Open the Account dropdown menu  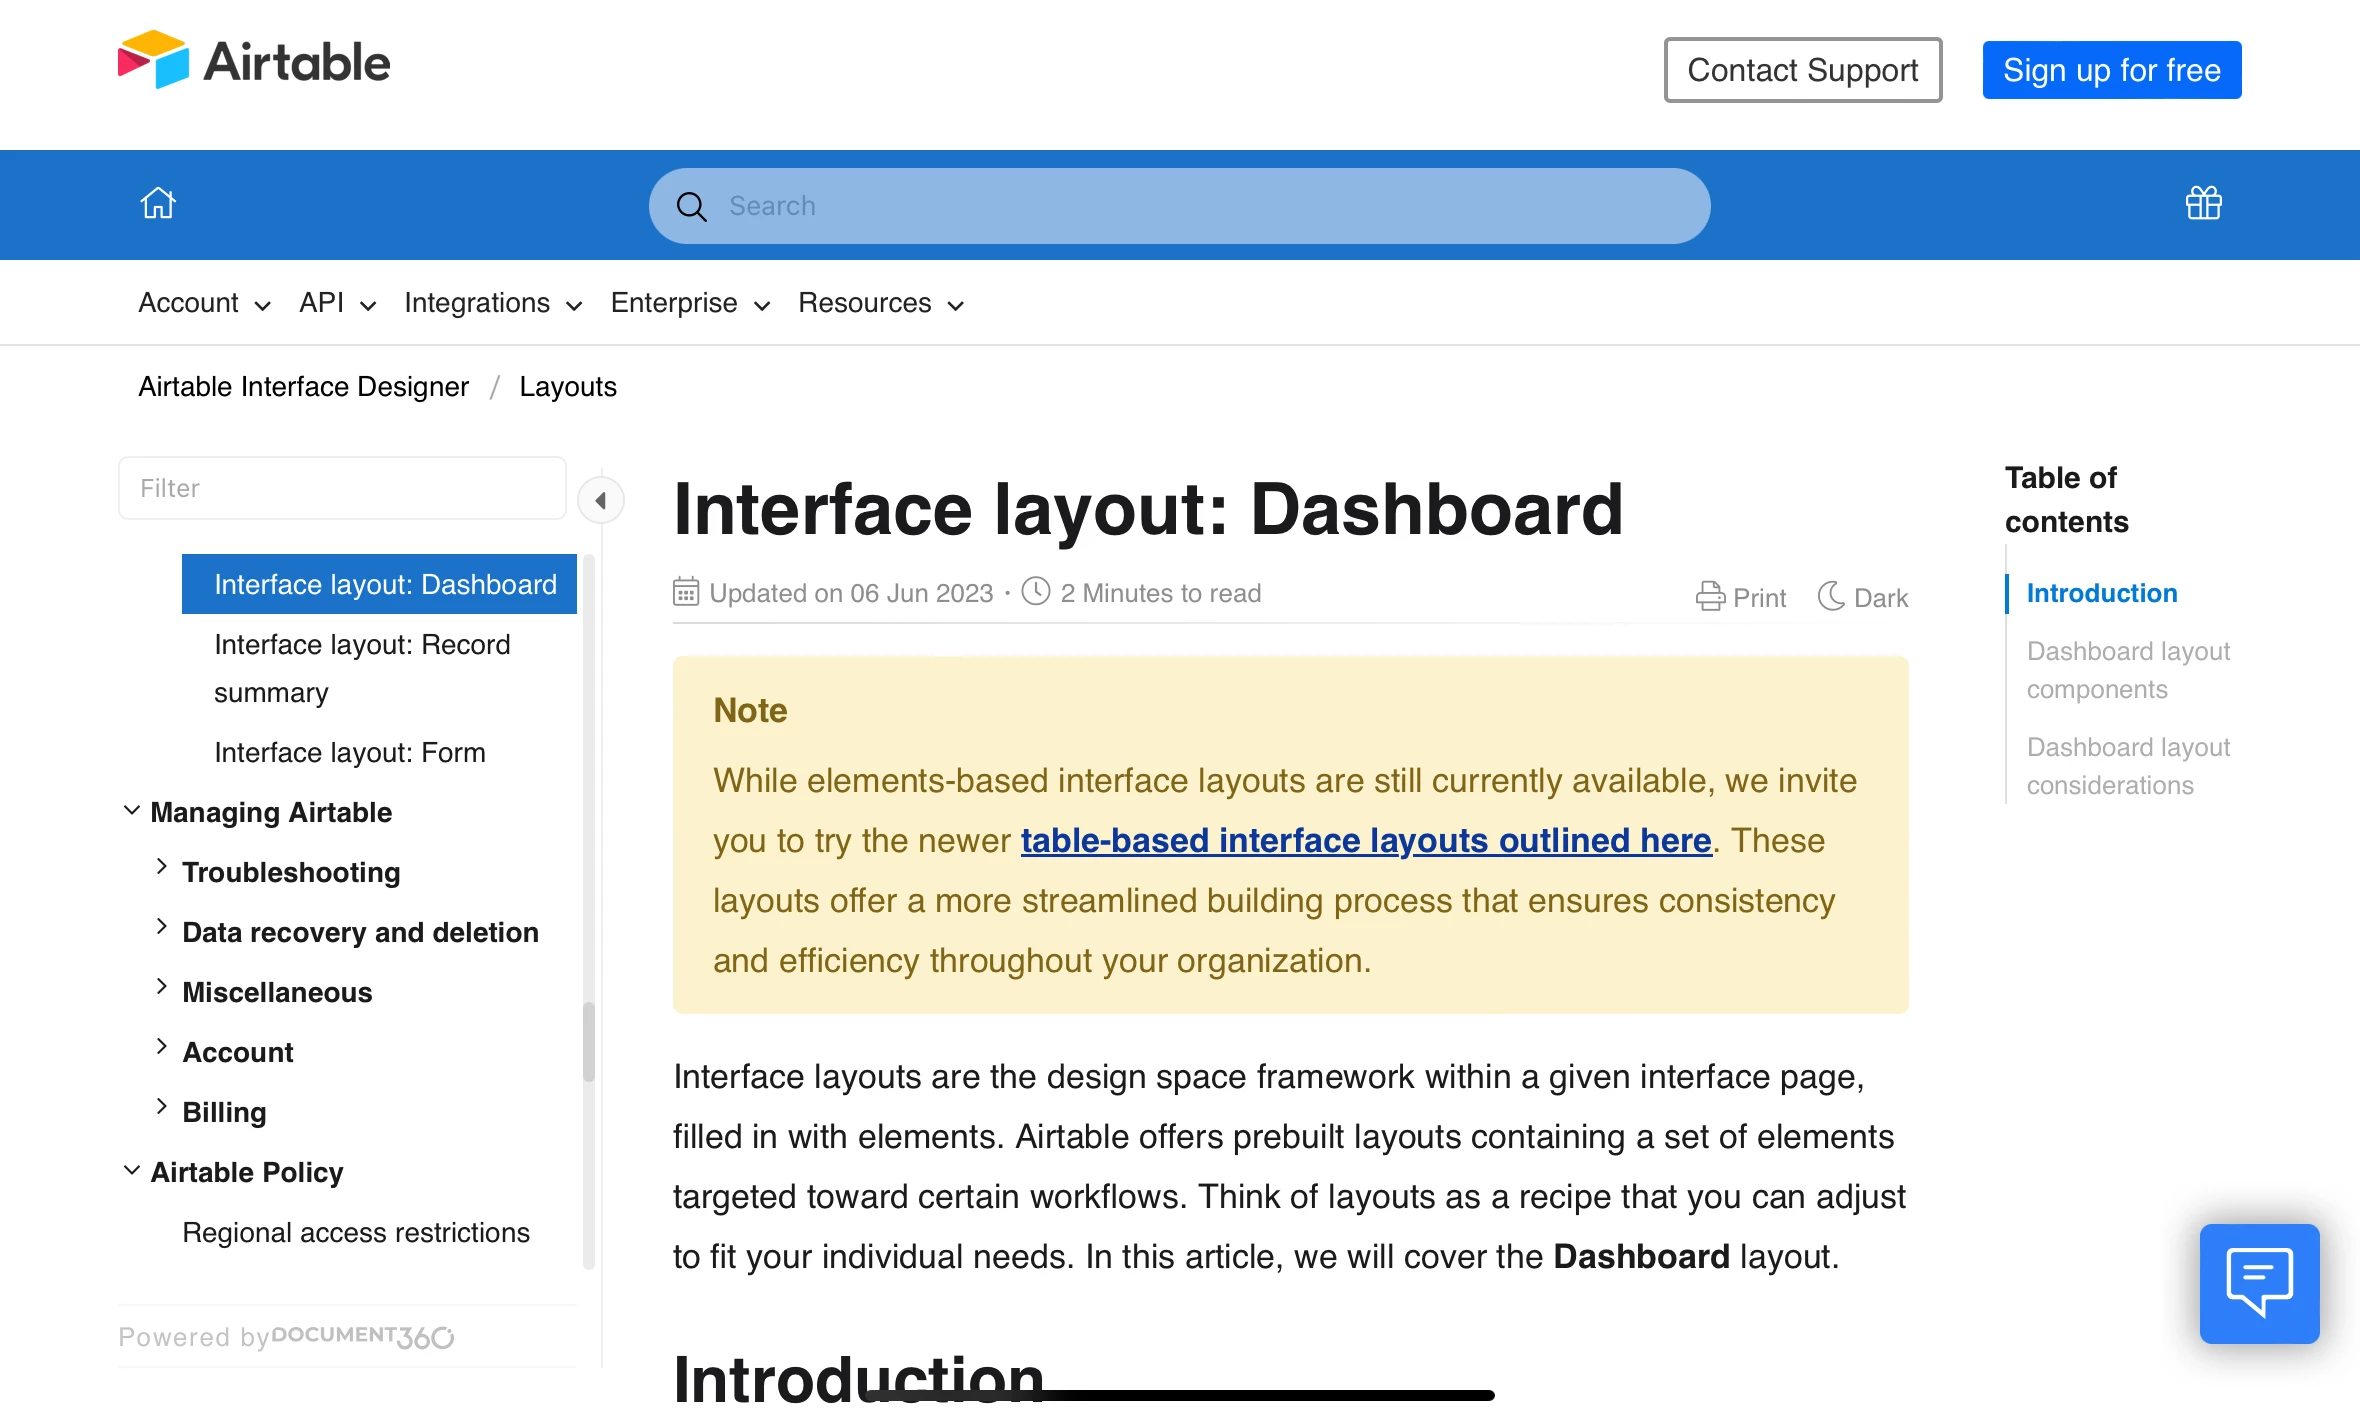204,303
